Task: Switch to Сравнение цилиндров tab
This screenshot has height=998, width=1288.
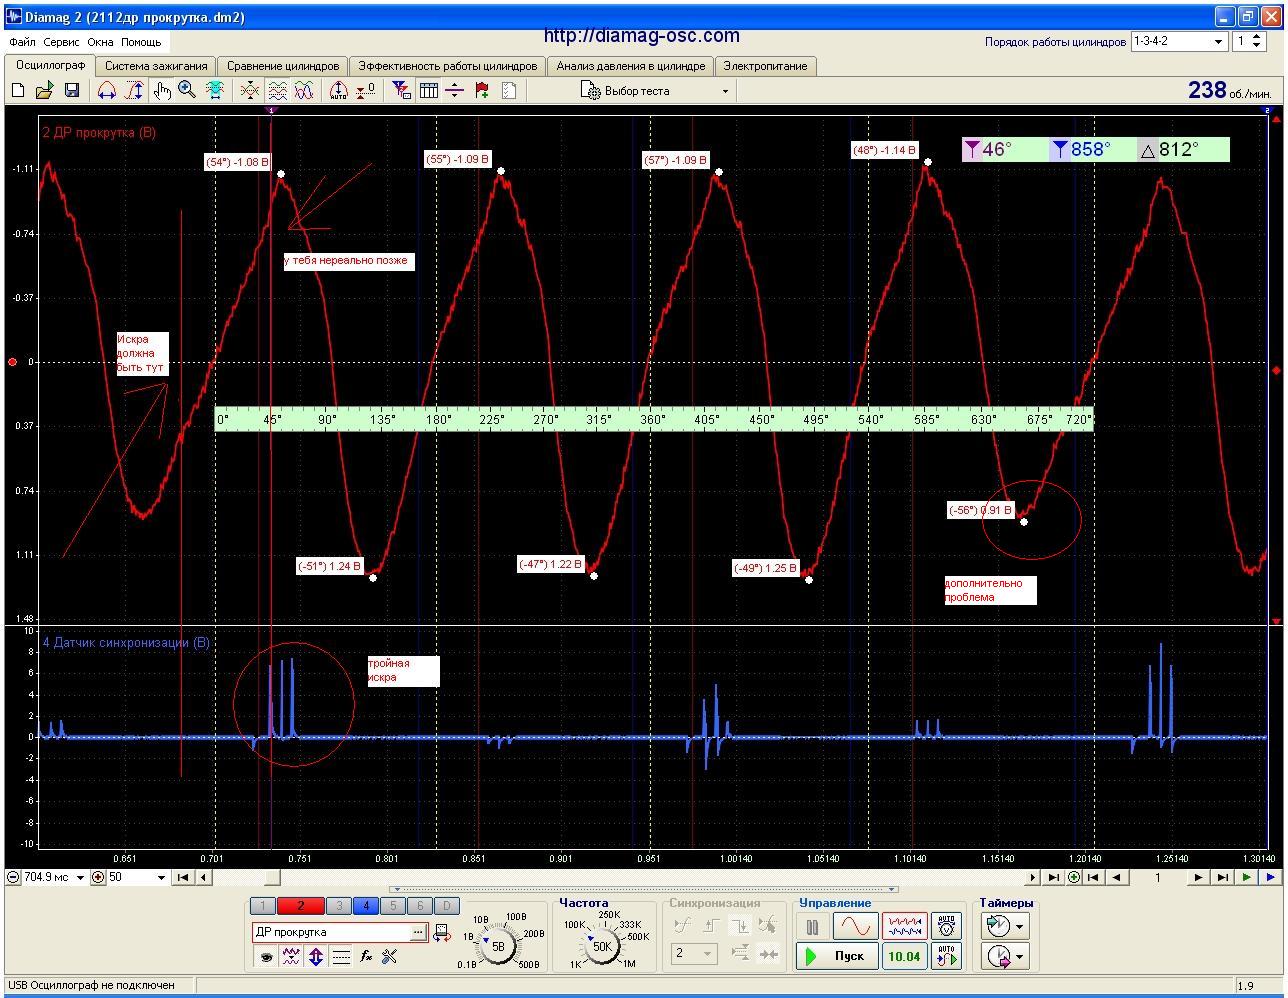Action: tap(283, 66)
